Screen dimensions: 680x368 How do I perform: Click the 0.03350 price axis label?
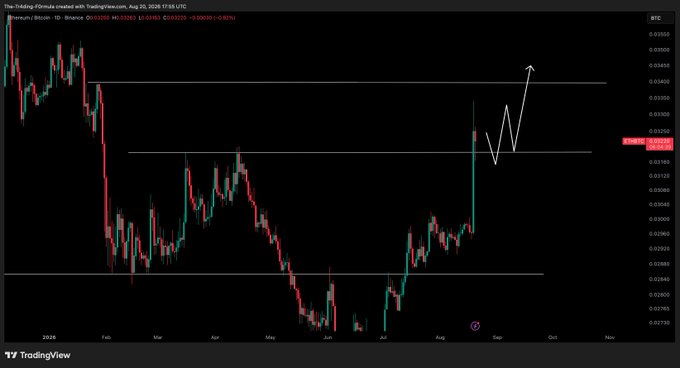tap(660, 98)
